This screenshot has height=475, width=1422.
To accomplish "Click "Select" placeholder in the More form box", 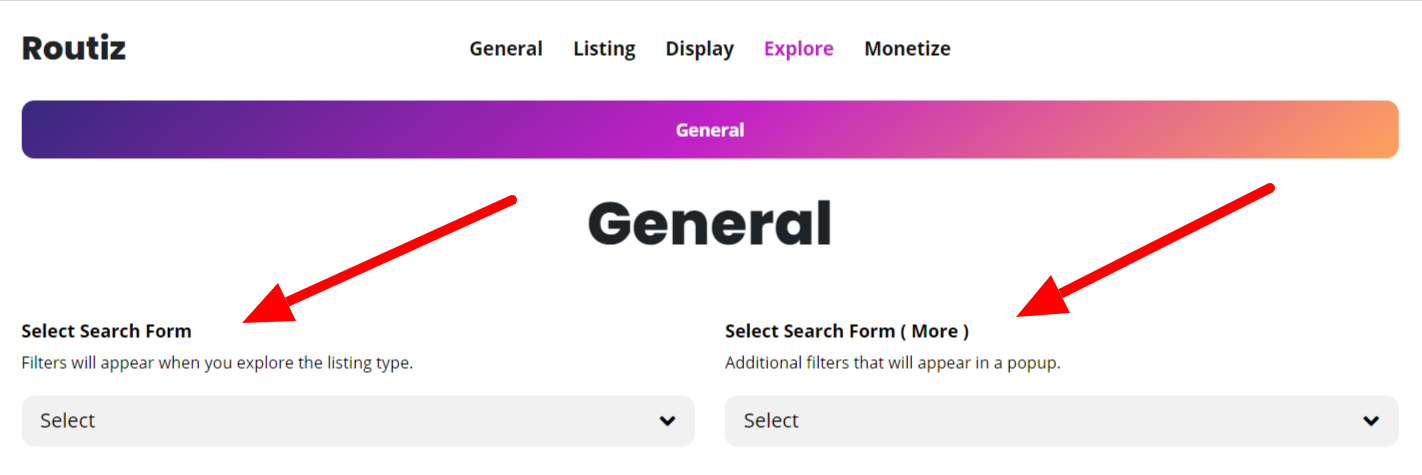I will [771, 421].
